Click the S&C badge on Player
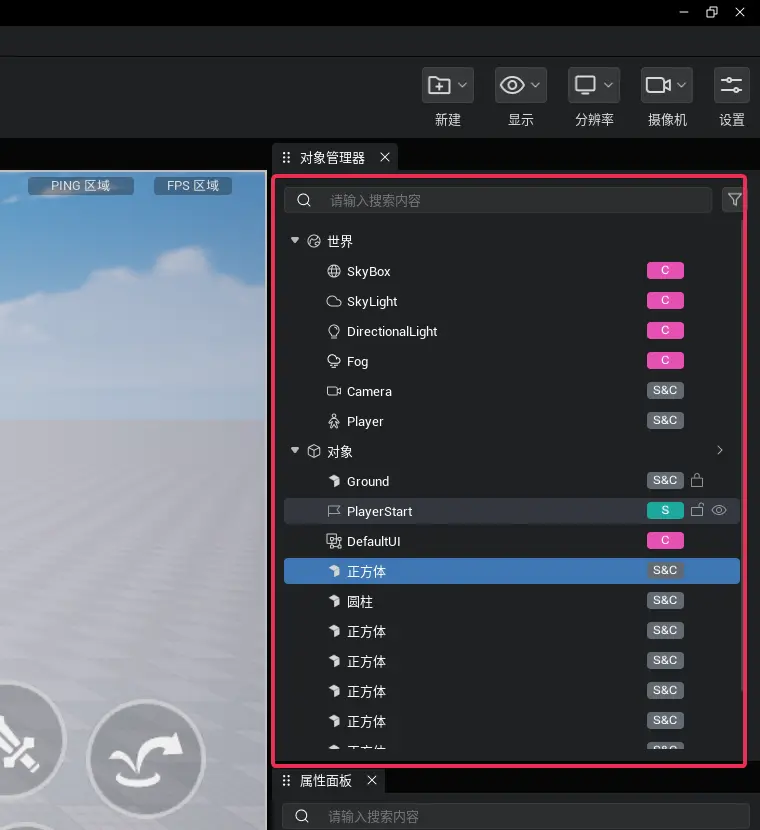This screenshot has height=830, width=760. 665,420
